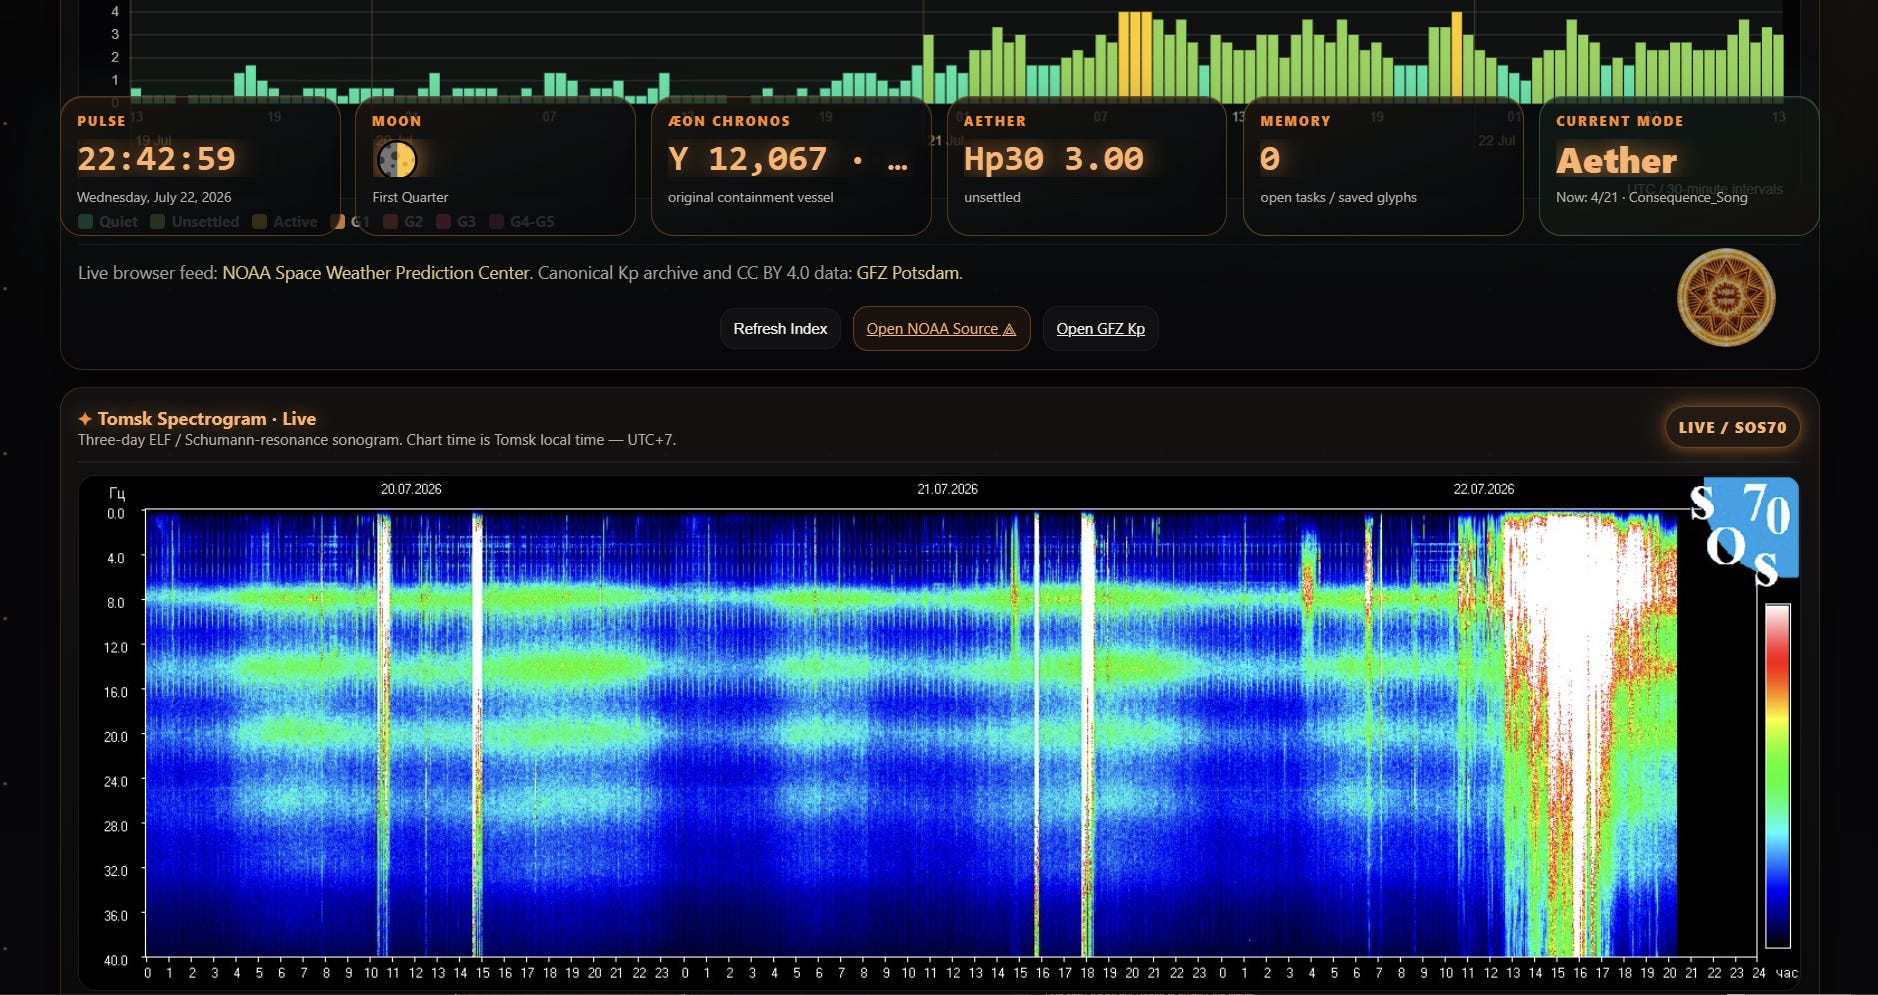1878x995 pixels.
Task: Click the Y 12,067 Æon Chronos value
Action: (788, 159)
